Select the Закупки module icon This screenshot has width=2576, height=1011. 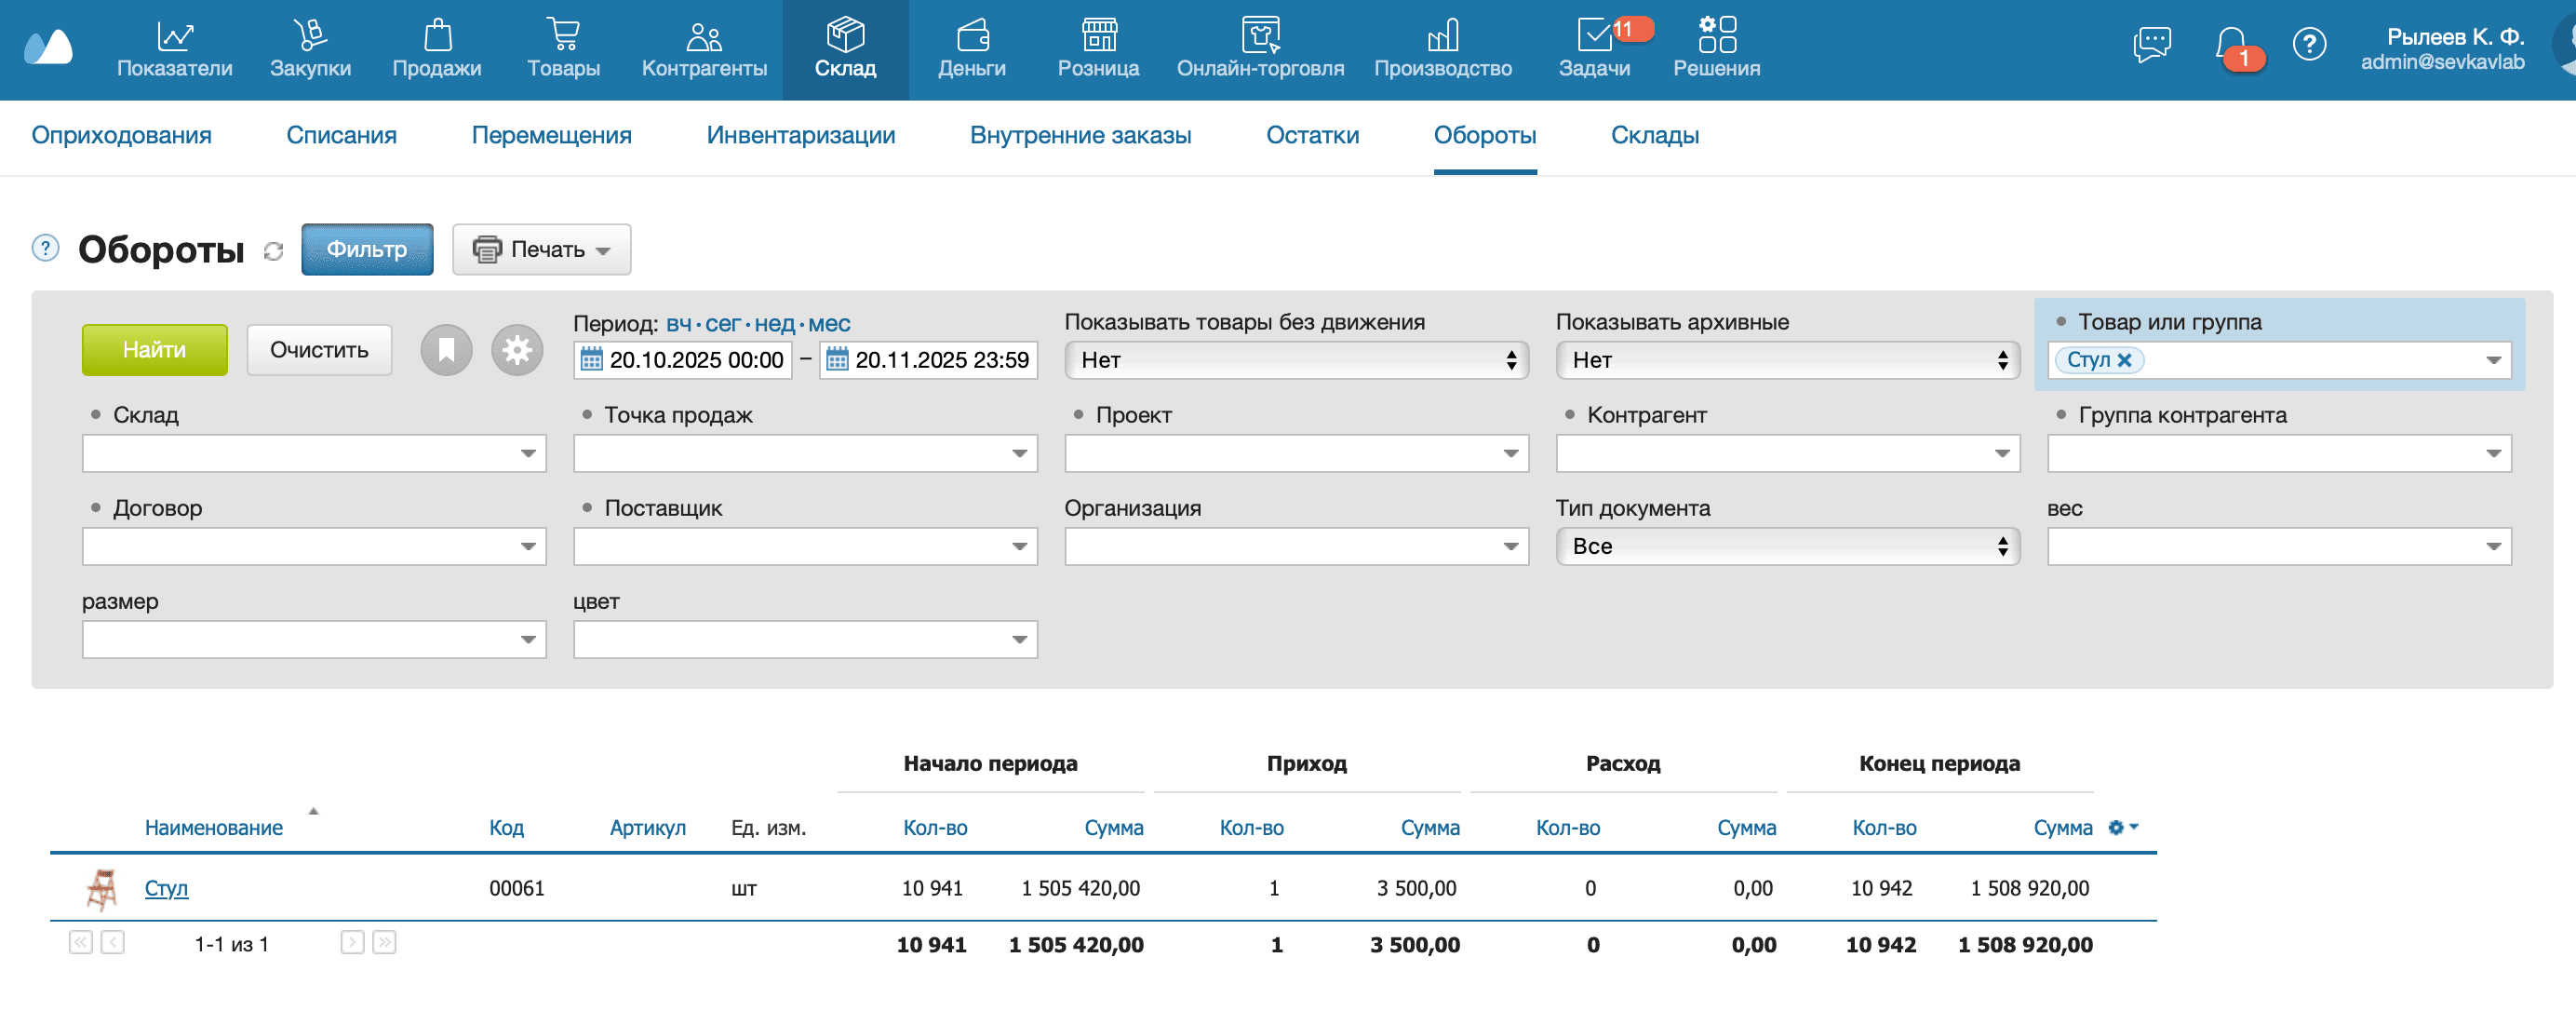[310, 35]
